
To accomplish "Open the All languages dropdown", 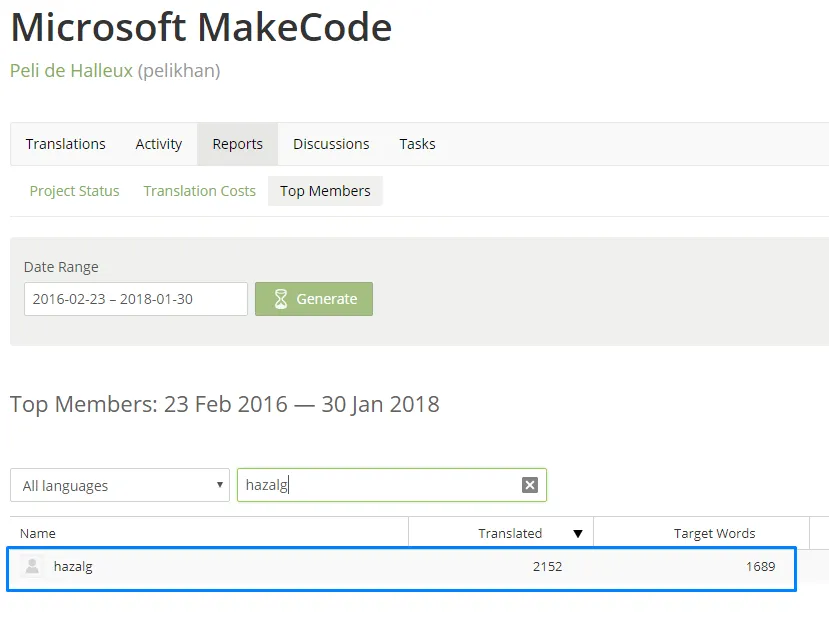I will pos(120,485).
